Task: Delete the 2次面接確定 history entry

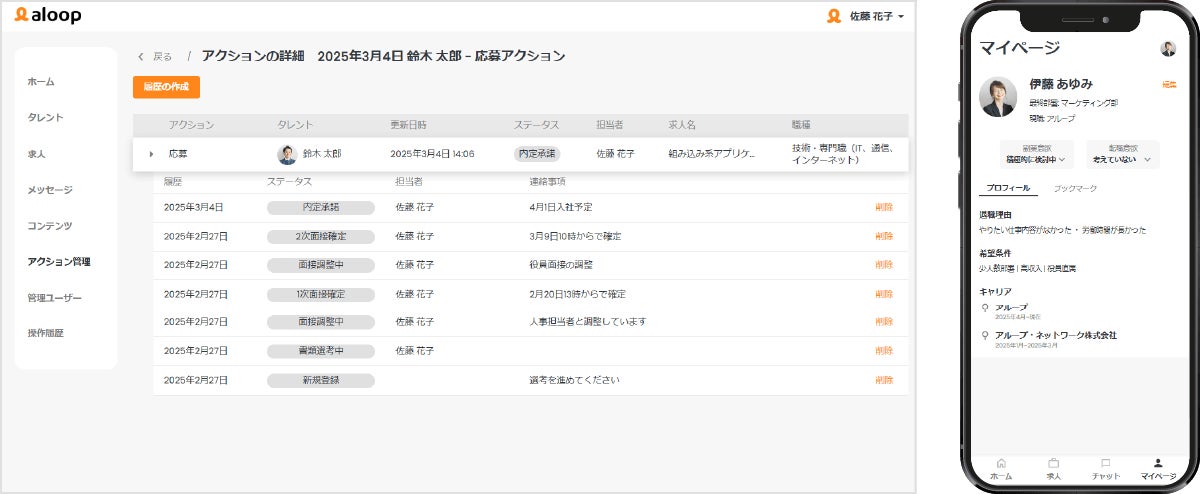Action: [884, 236]
